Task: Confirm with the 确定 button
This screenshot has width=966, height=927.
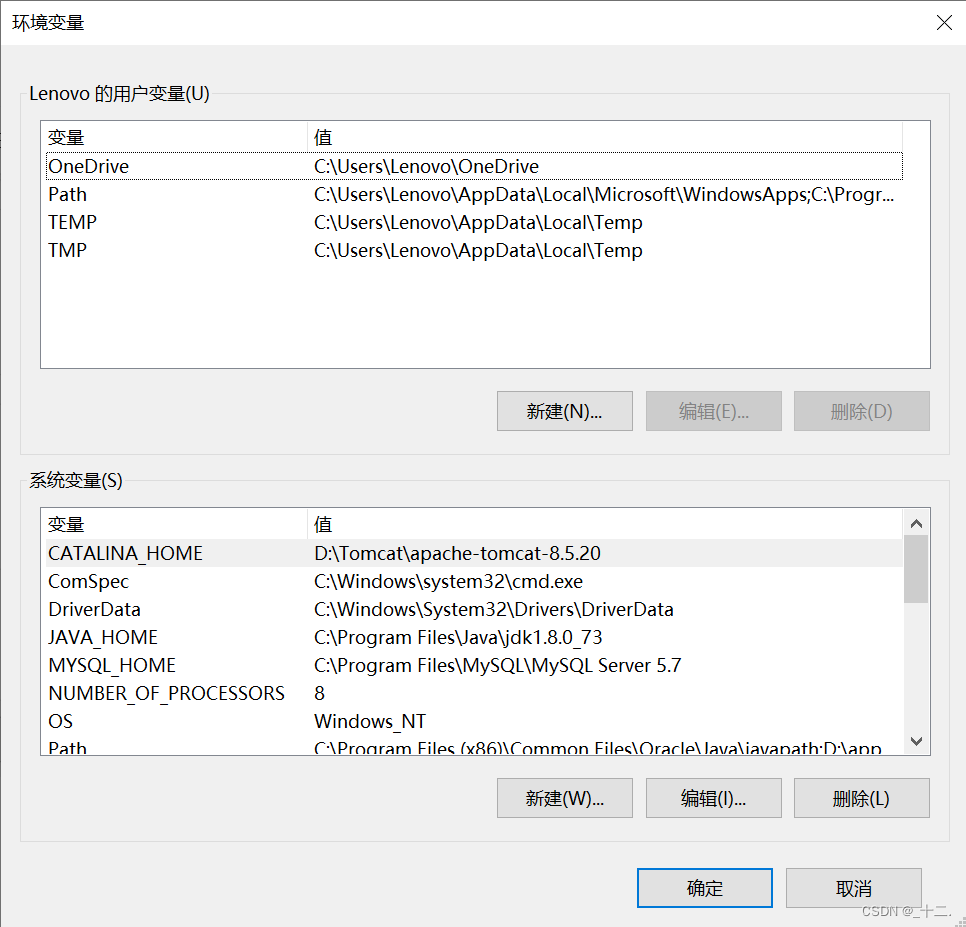Action: [705, 888]
